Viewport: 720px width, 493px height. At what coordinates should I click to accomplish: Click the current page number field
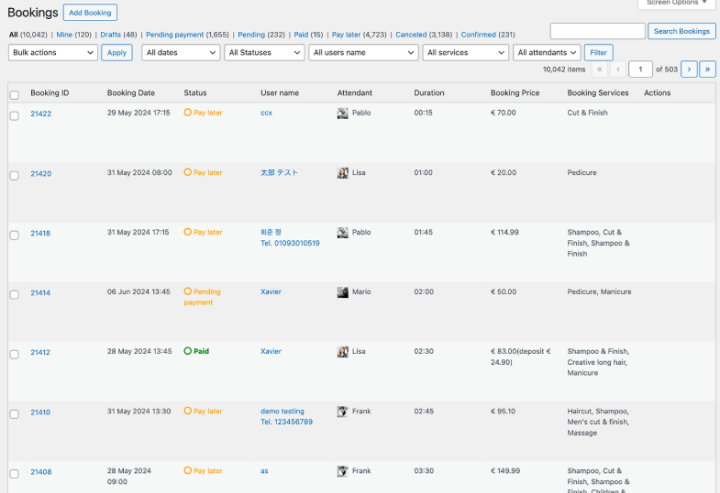pyautogui.click(x=640, y=69)
